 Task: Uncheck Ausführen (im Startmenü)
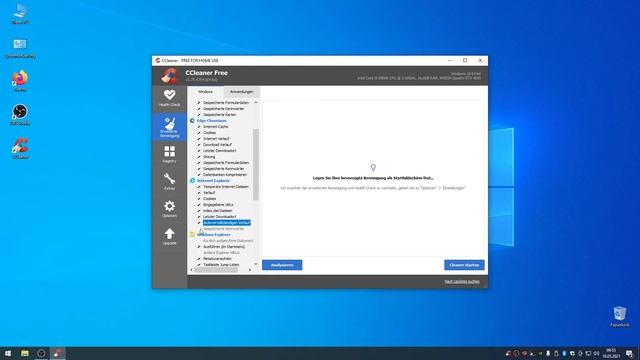pos(199,247)
